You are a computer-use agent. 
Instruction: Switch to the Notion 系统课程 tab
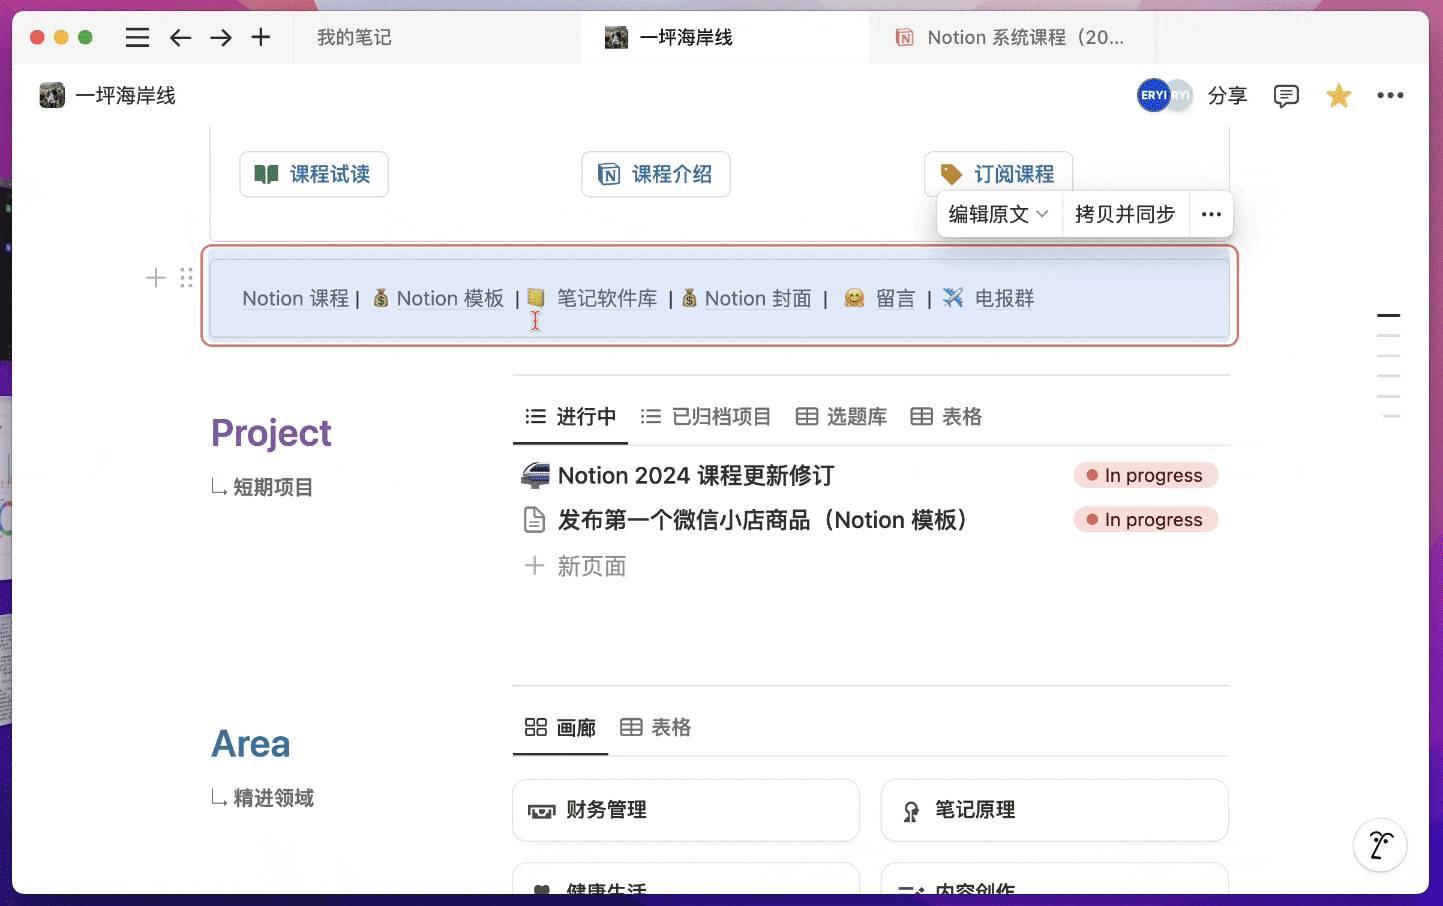[x=1013, y=38]
